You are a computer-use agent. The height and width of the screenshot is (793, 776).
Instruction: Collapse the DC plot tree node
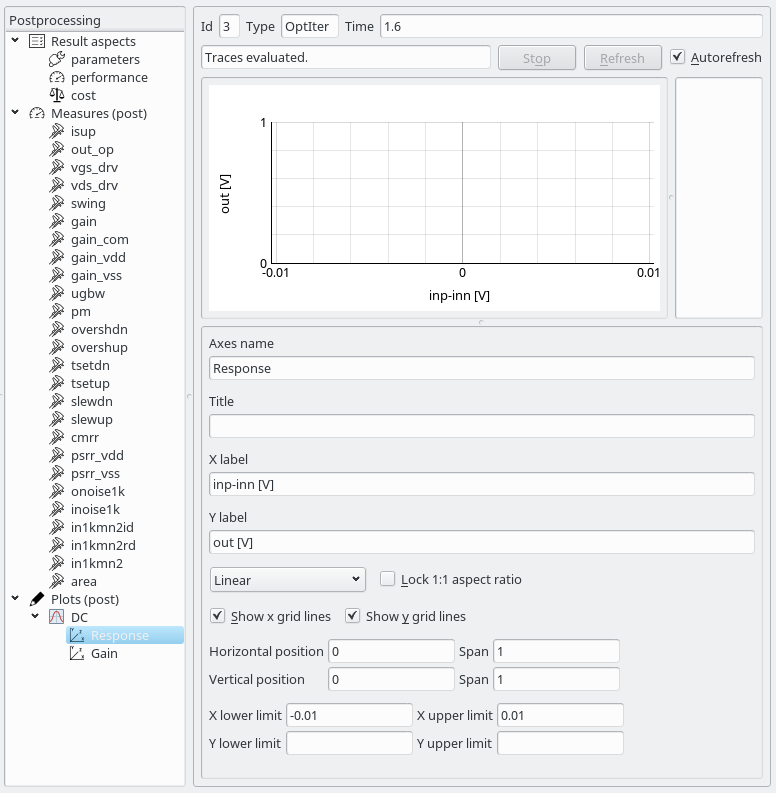pos(35,617)
